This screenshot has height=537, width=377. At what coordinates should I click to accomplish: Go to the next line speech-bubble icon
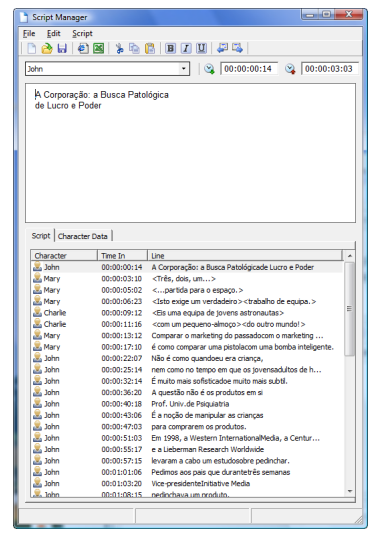click(237, 48)
